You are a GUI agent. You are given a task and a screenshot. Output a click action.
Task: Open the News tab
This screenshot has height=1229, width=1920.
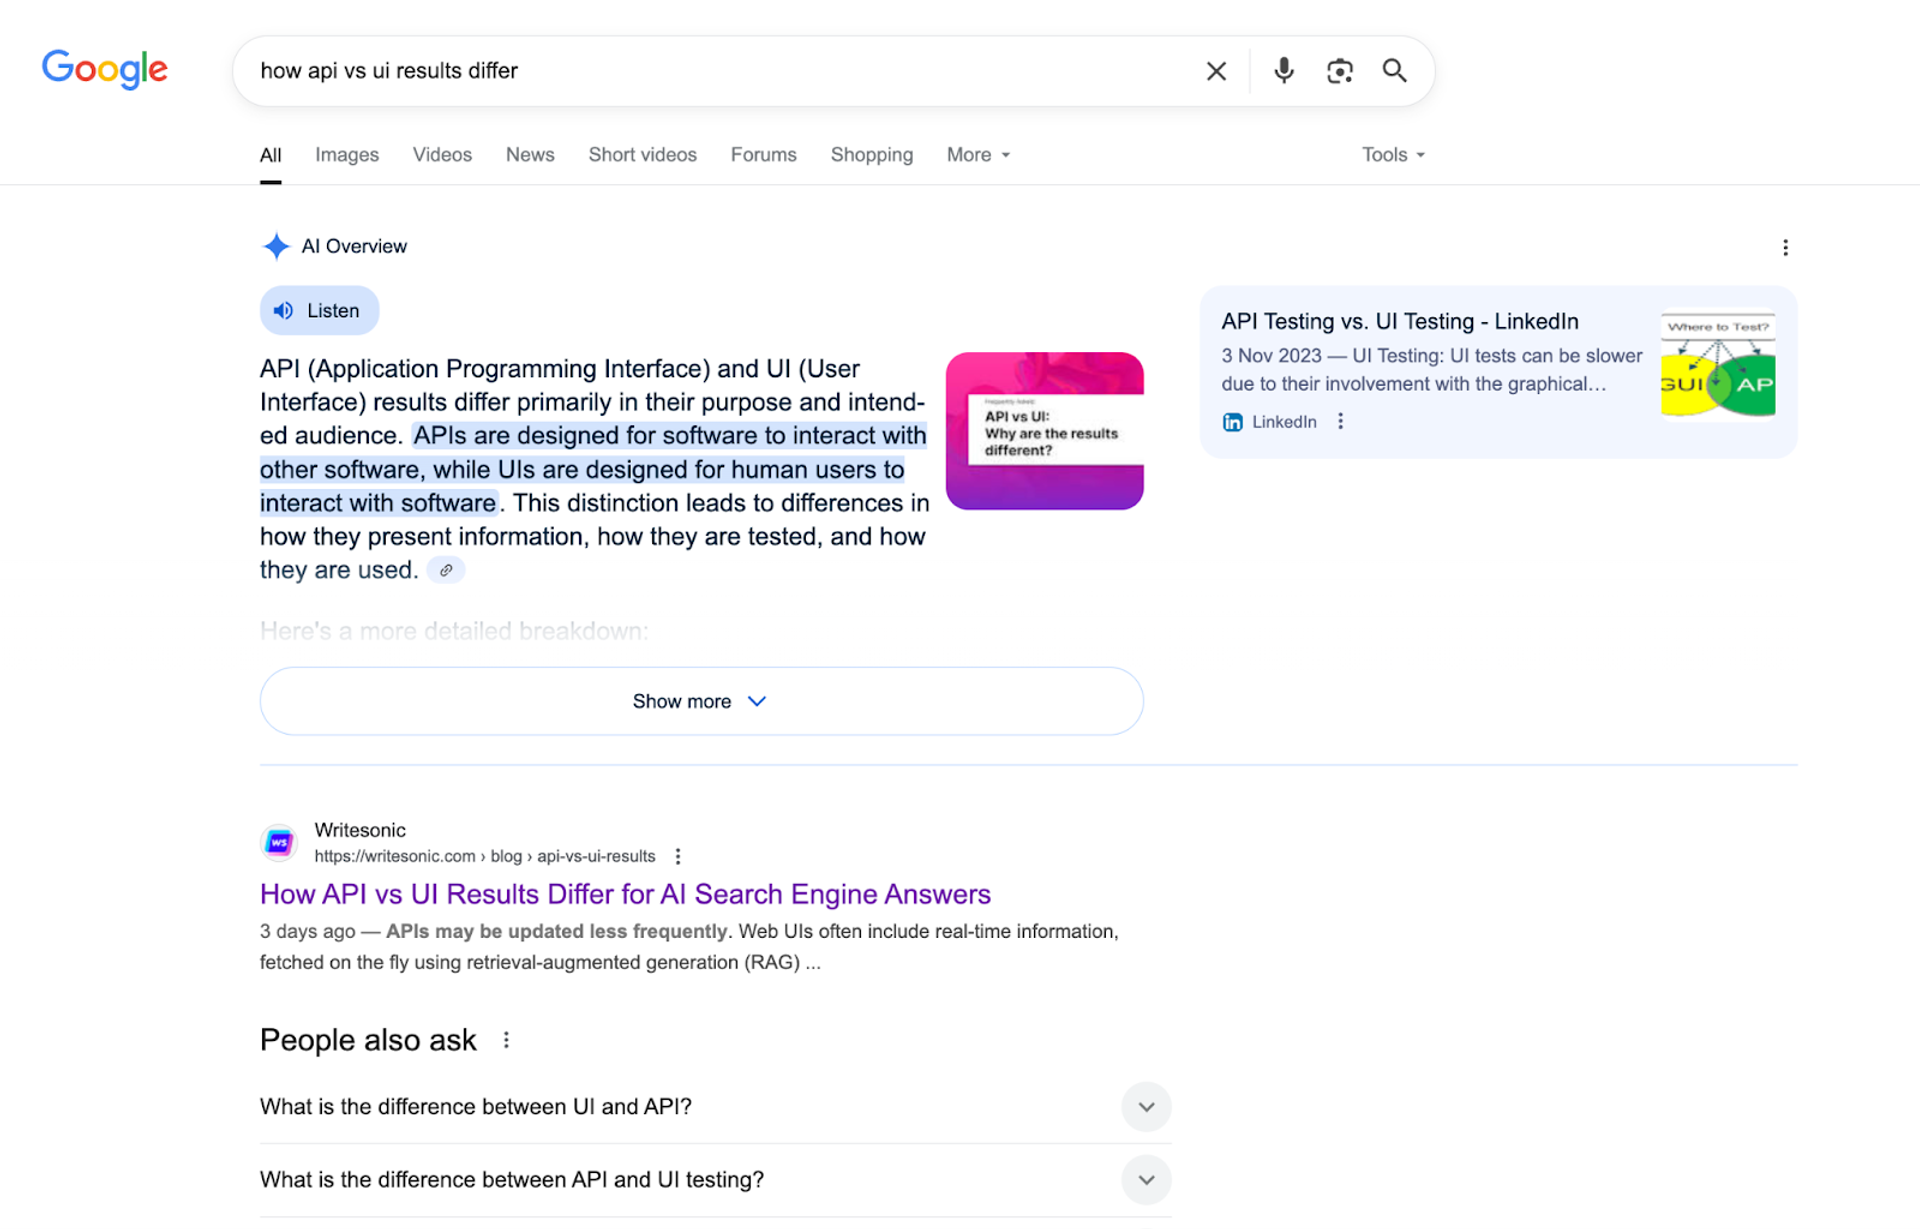click(x=530, y=155)
